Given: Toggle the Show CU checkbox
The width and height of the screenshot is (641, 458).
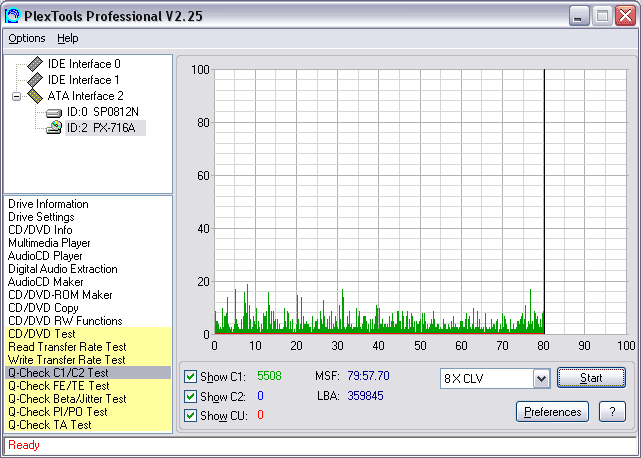Looking at the screenshot, I should (190, 415).
